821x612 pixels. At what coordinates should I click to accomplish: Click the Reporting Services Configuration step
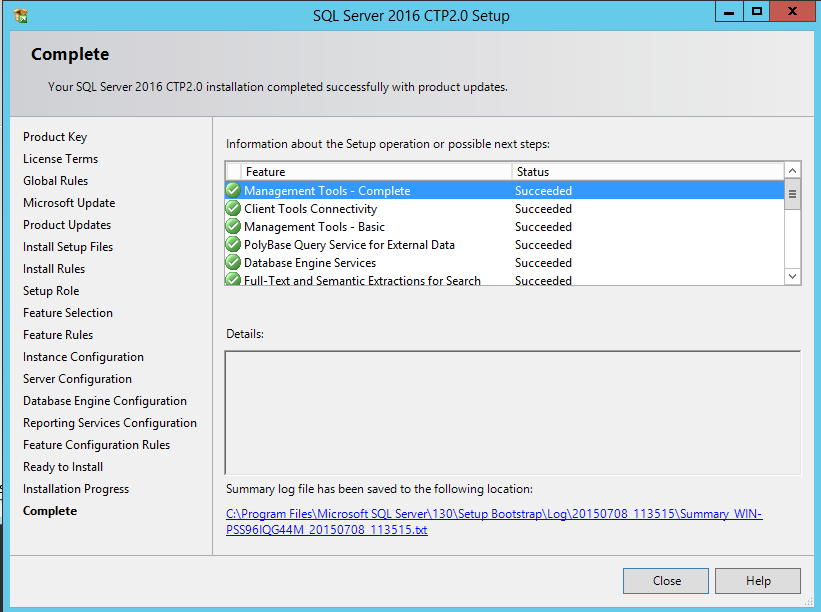(110, 423)
